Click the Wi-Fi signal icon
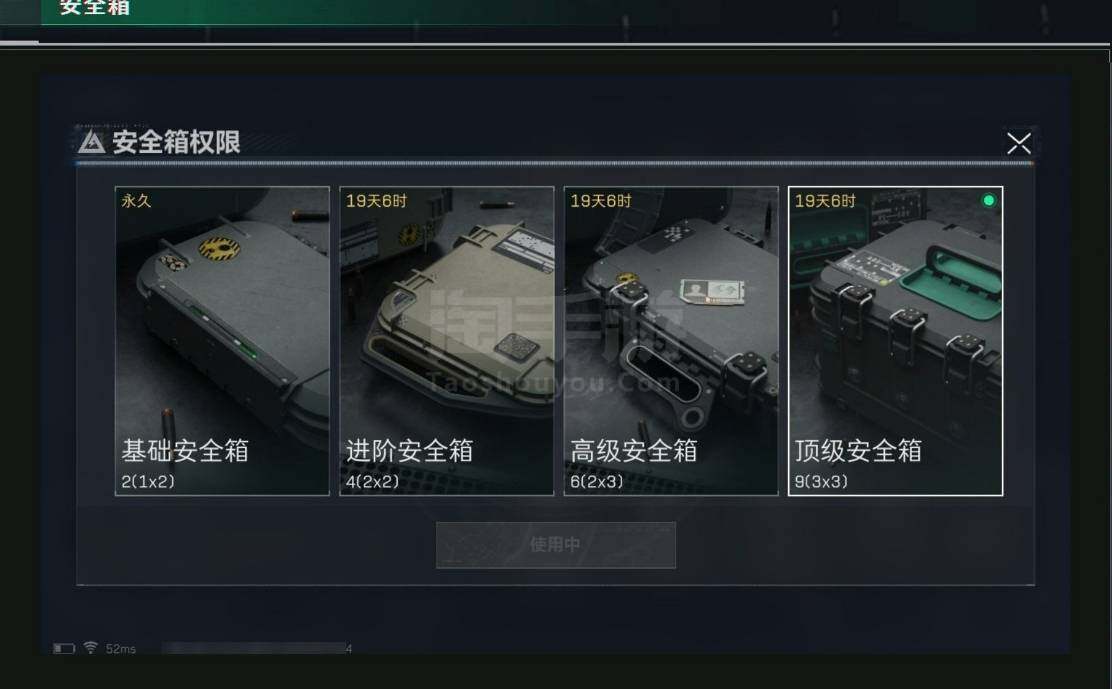 point(91,647)
